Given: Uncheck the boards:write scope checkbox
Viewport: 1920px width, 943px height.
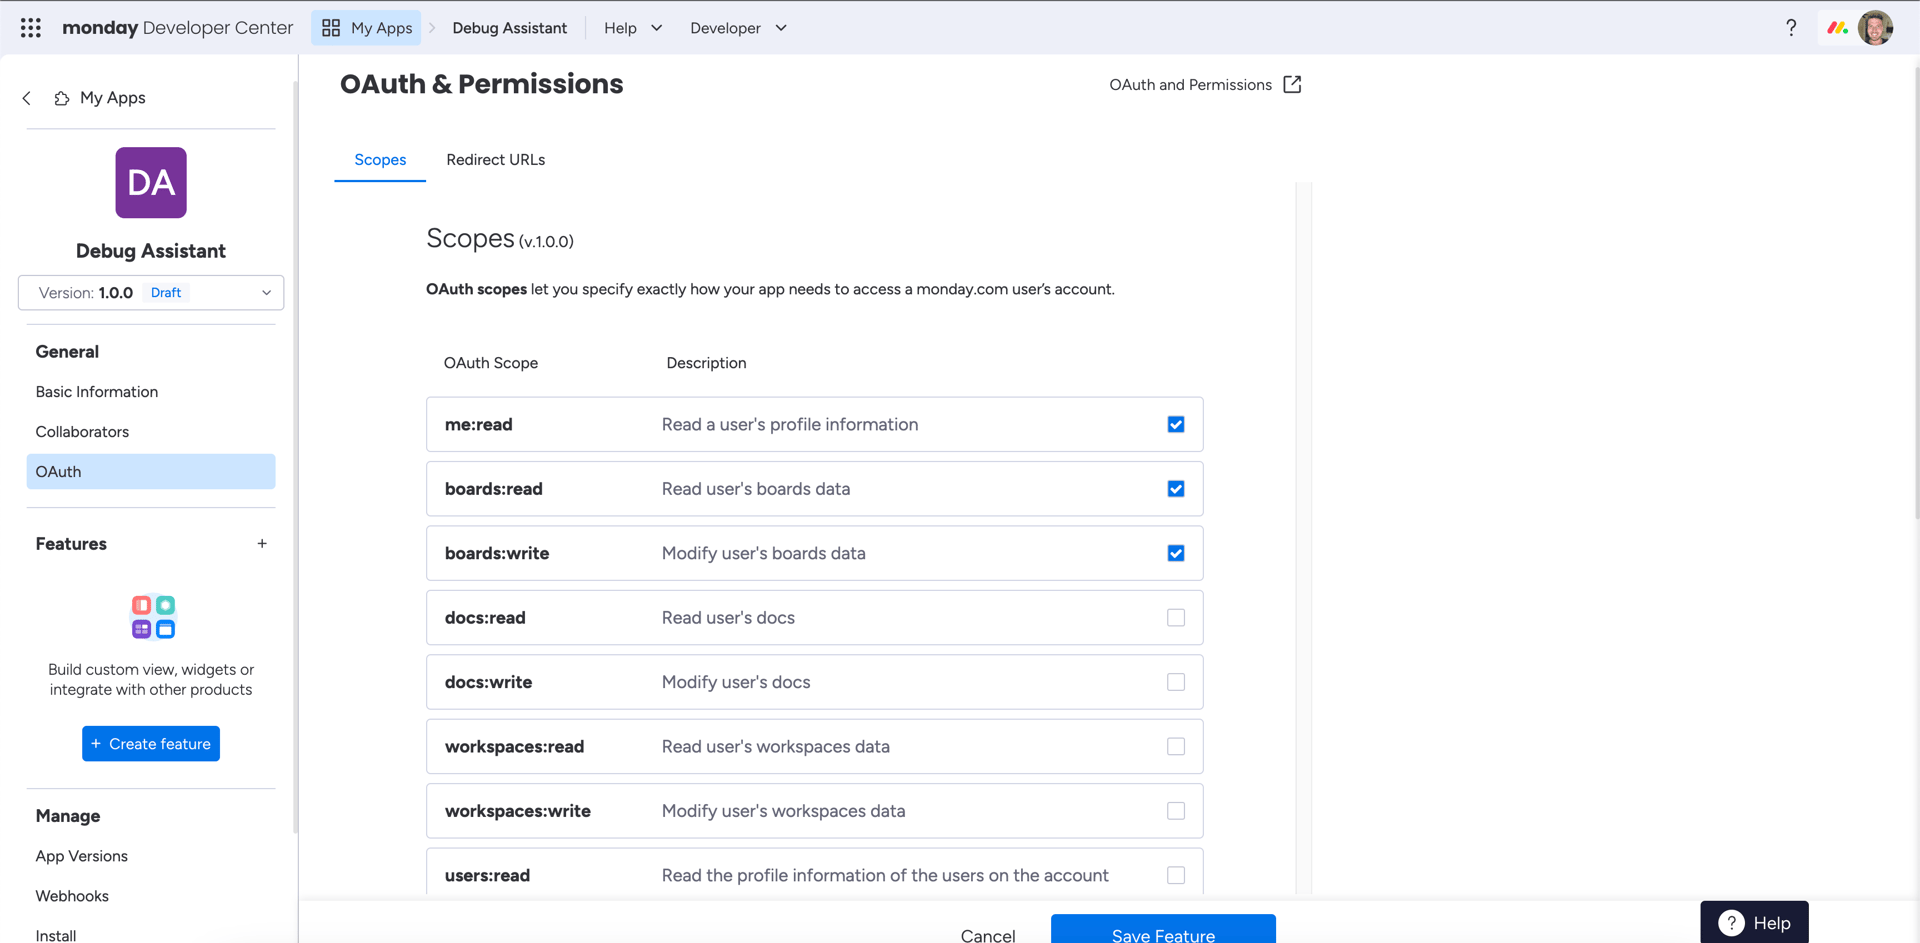Looking at the screenshot, I should [1176, 553].
